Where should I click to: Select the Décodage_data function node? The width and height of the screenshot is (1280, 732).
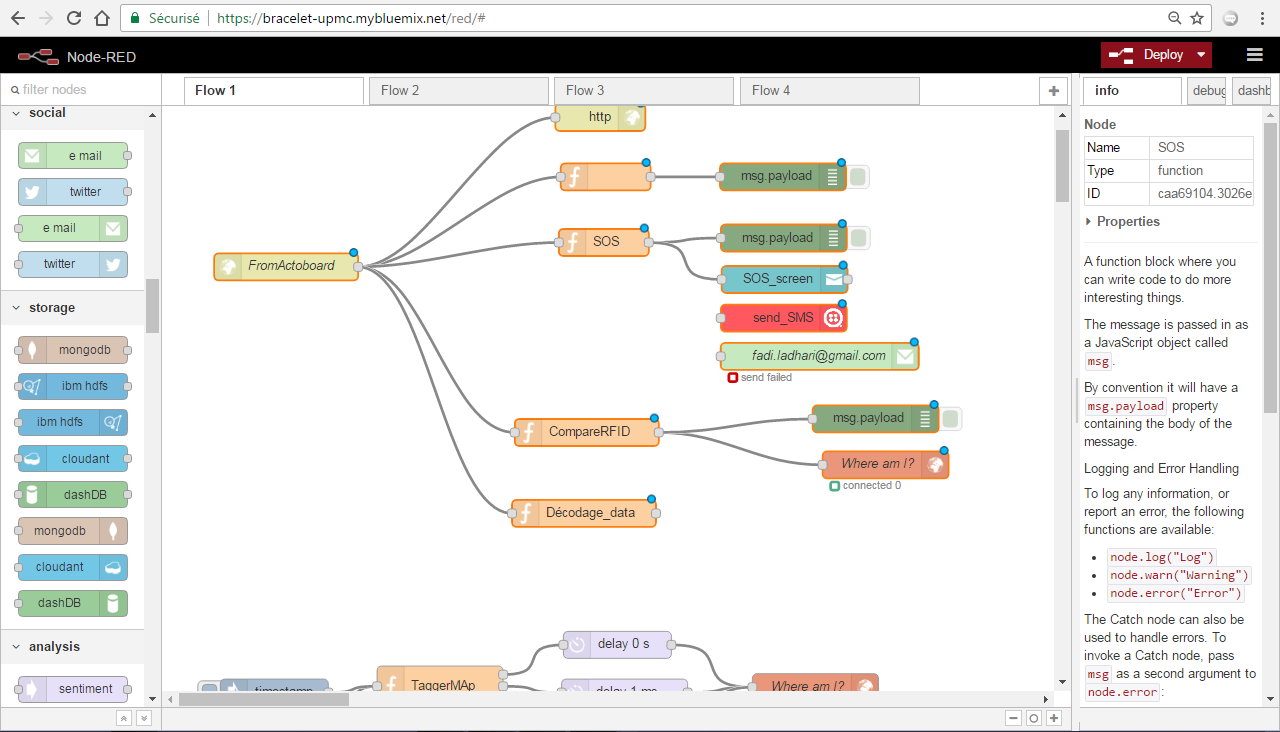(x=584, y=513)
